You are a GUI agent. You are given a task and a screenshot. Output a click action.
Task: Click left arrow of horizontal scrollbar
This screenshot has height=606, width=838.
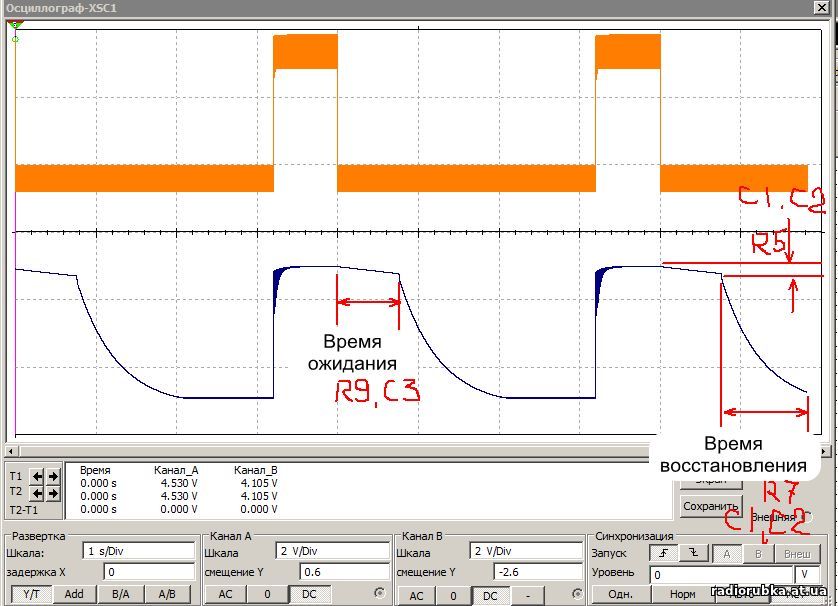pos(10,452)
